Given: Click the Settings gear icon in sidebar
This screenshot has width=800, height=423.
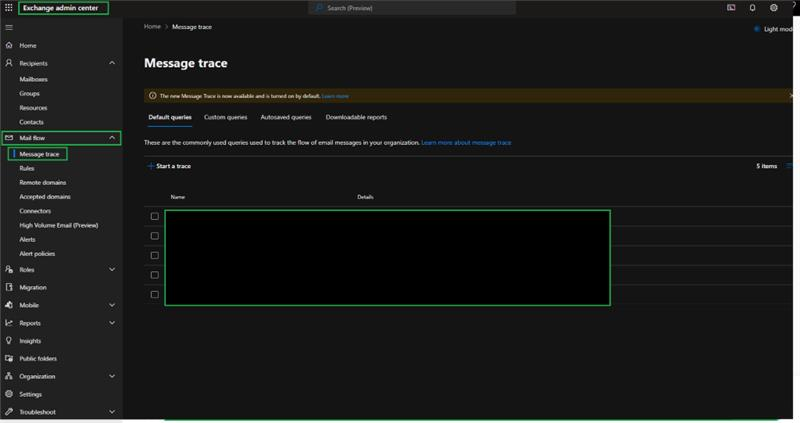Looking at the screenshot, I should point(9,394).
